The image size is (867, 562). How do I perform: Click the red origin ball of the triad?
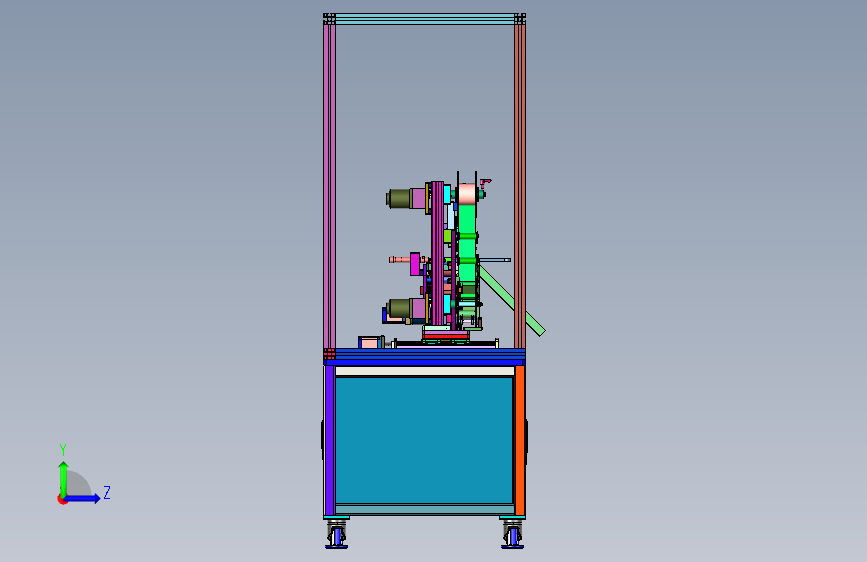pos(62,499)
